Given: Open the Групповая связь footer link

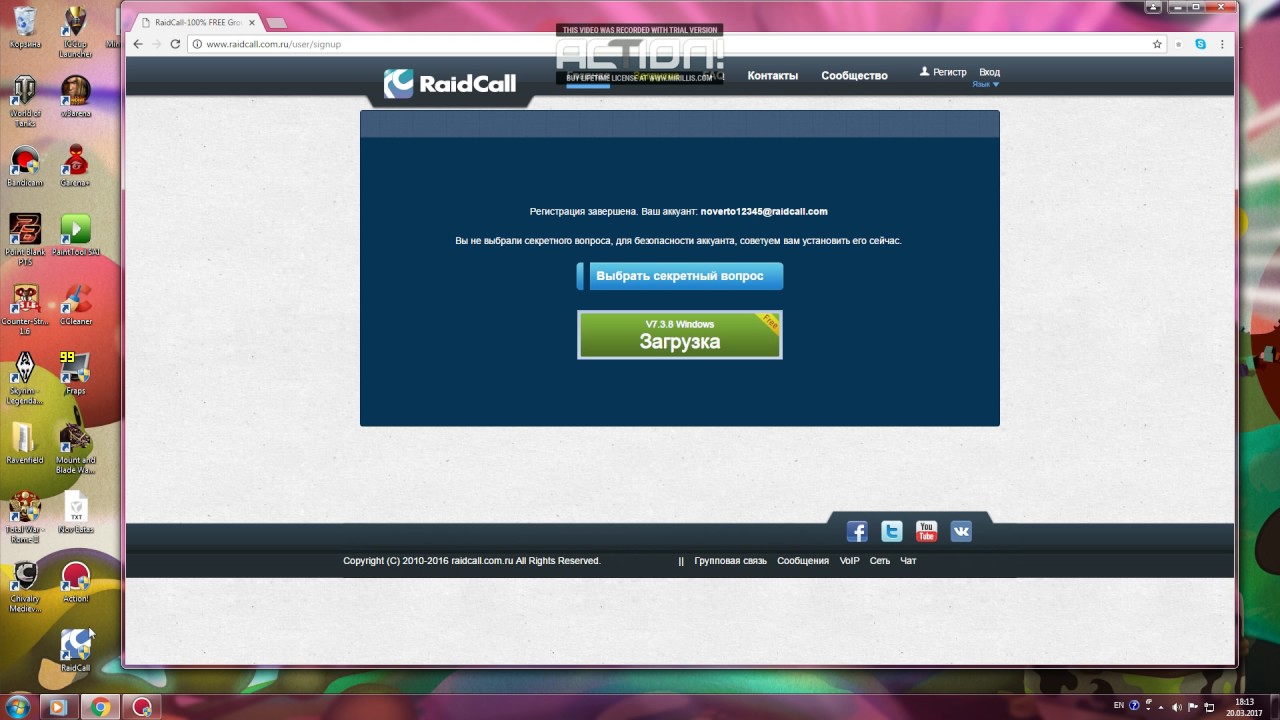Looking at the screenshot, I should [730, 561].
